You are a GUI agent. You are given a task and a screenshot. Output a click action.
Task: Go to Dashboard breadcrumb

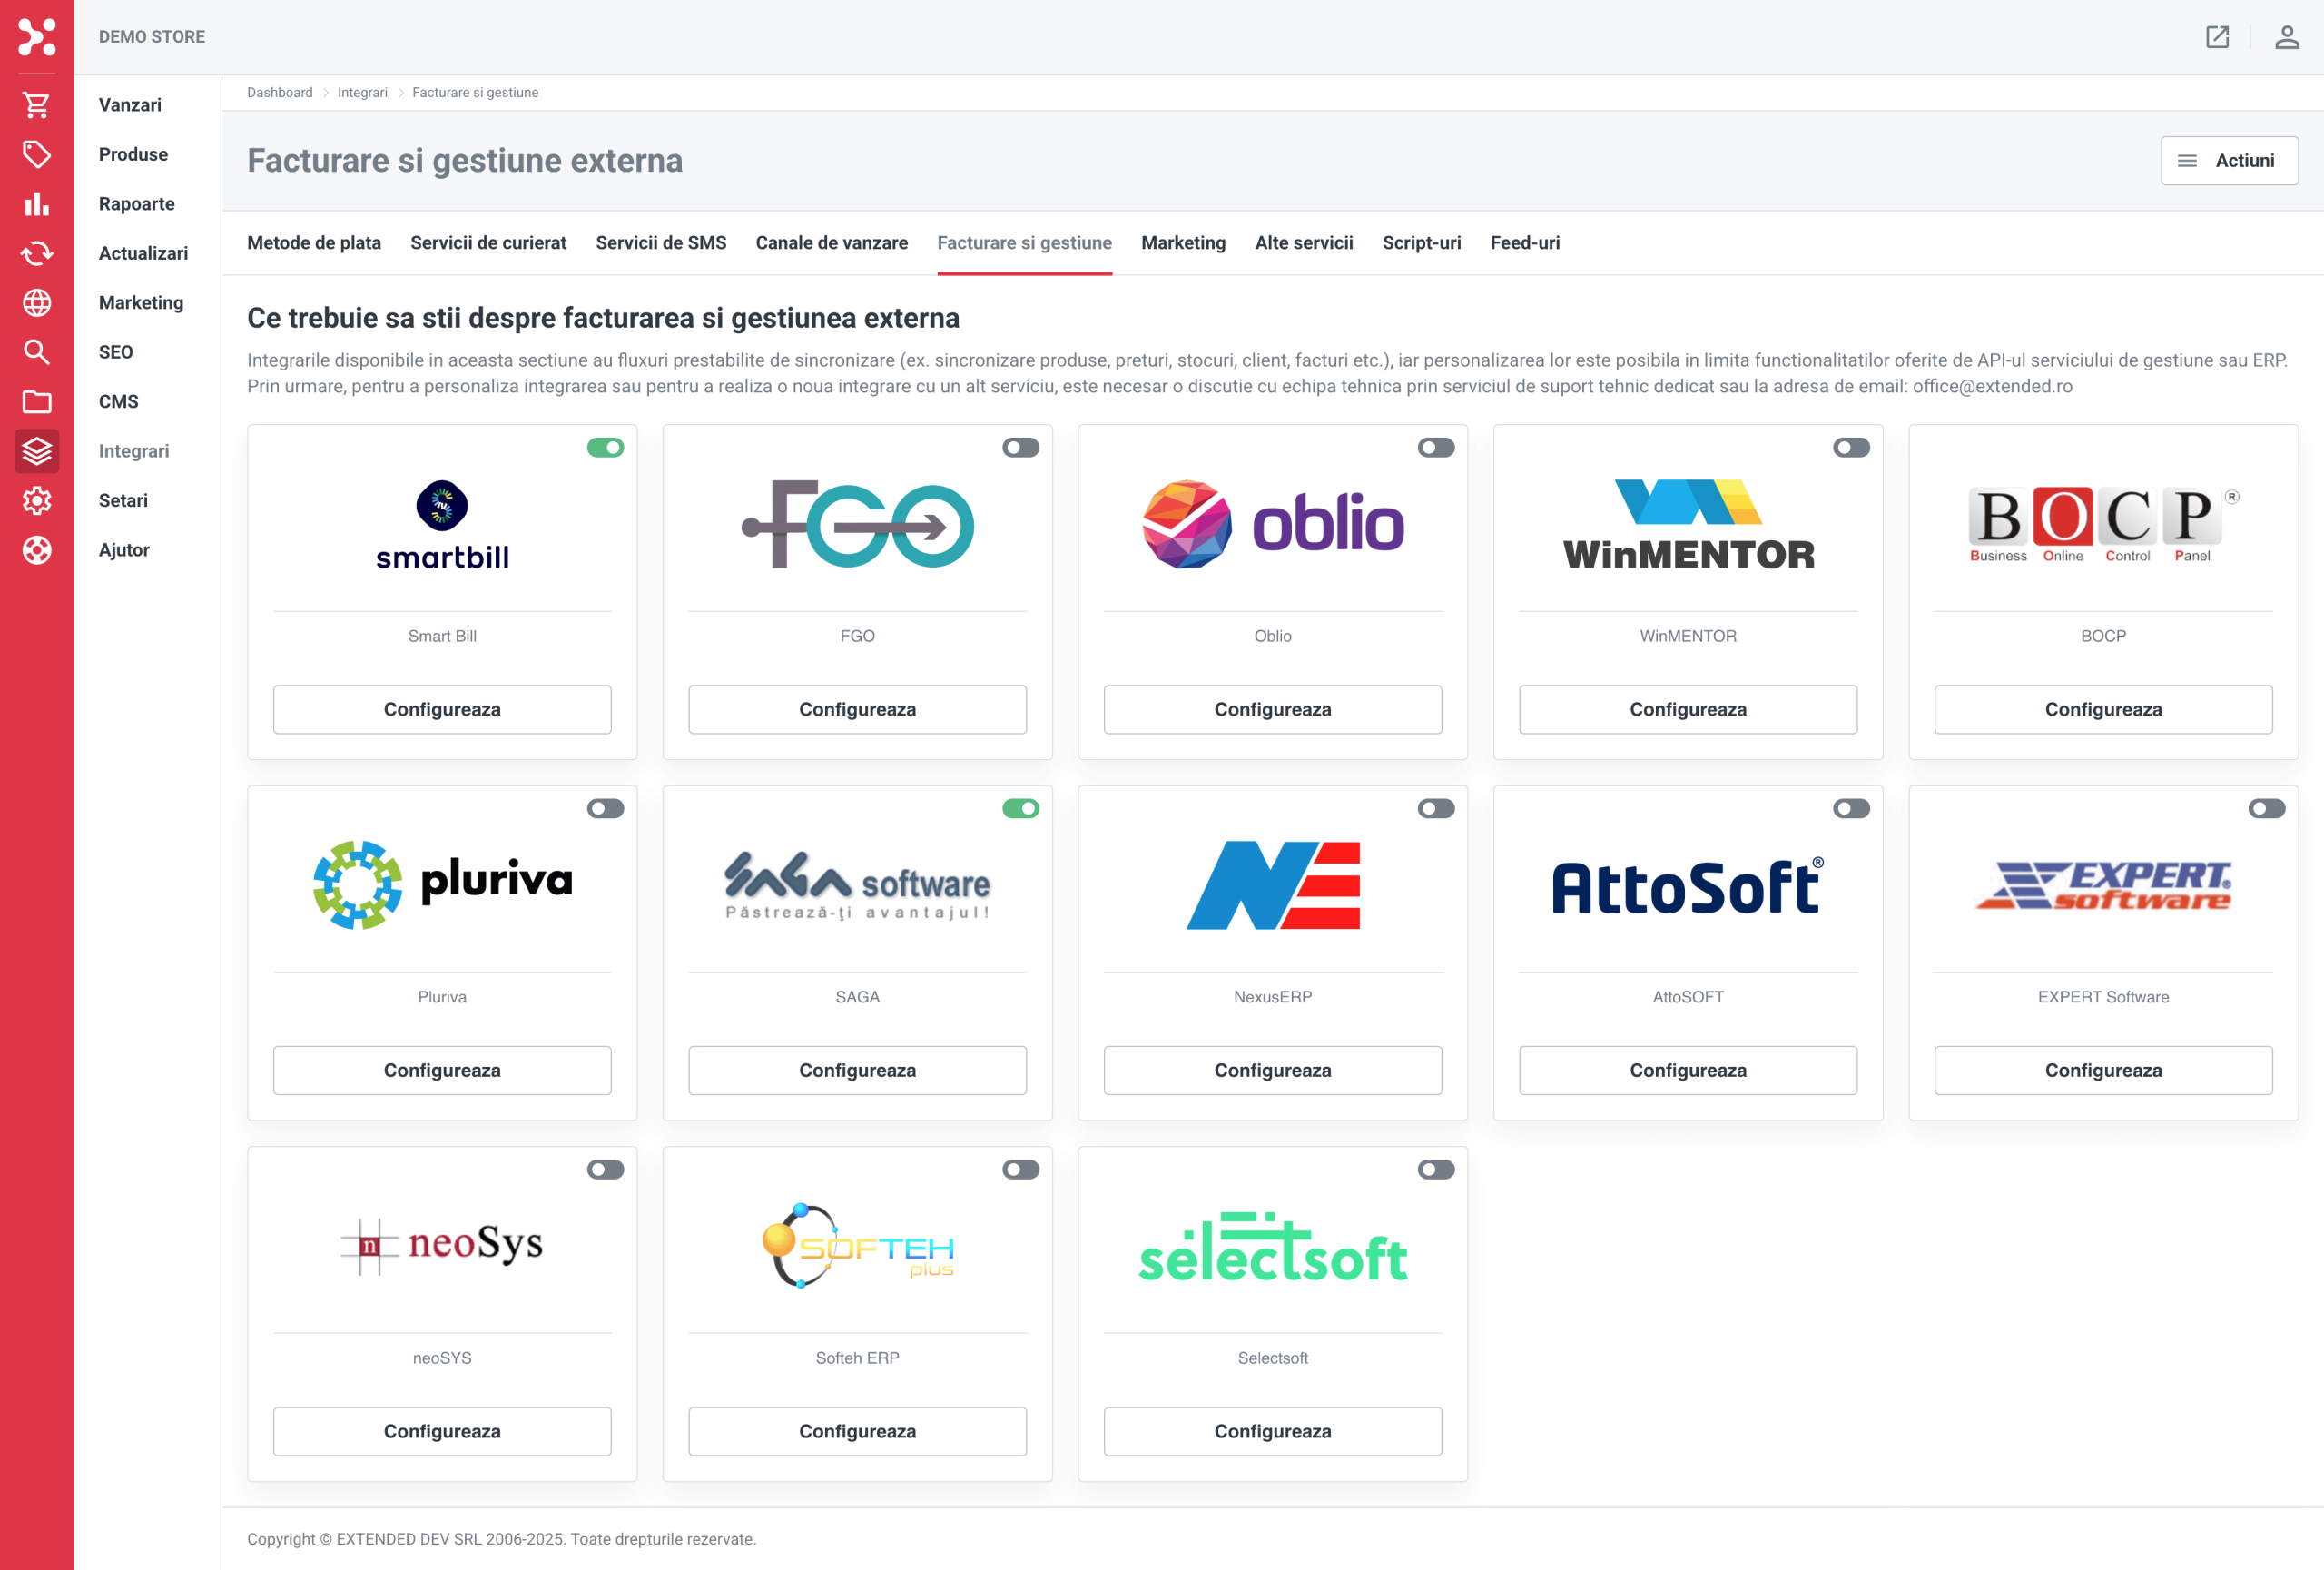click(x=280, y=92)
